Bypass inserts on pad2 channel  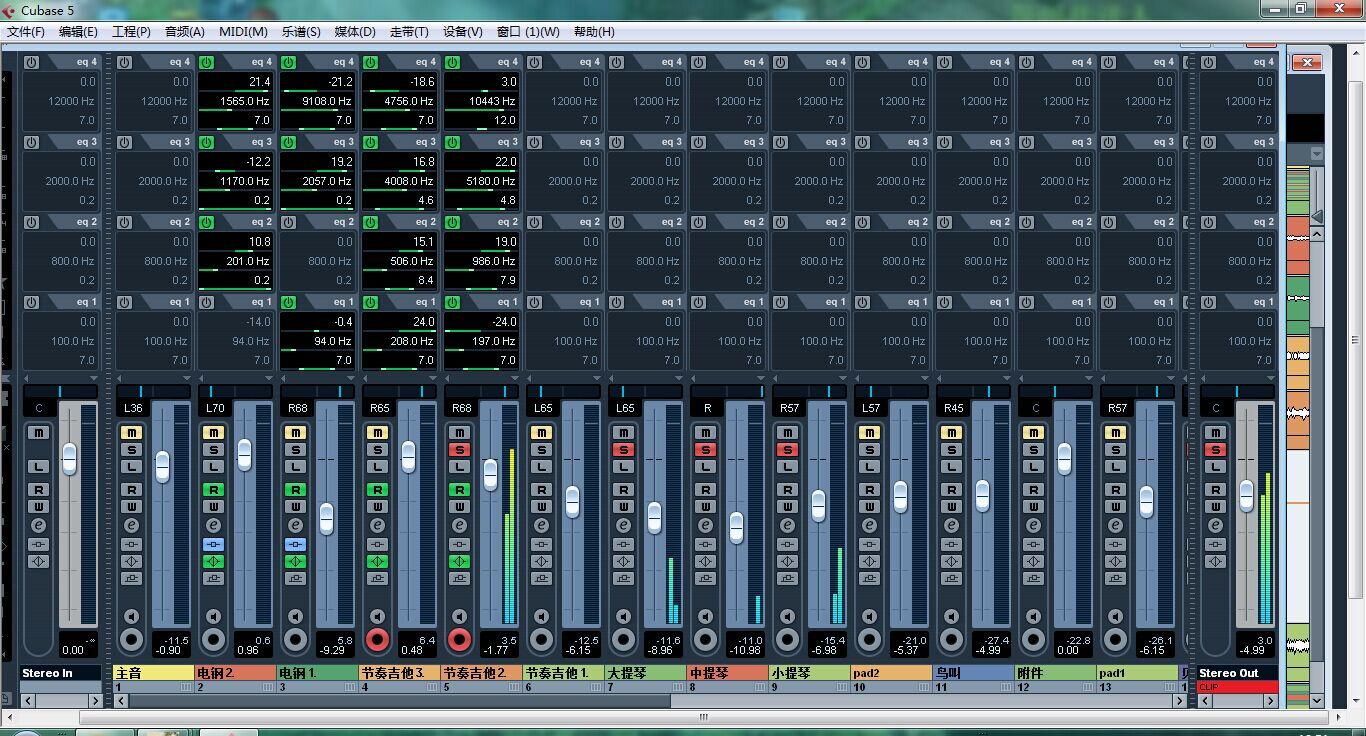(x=869, y=544)
